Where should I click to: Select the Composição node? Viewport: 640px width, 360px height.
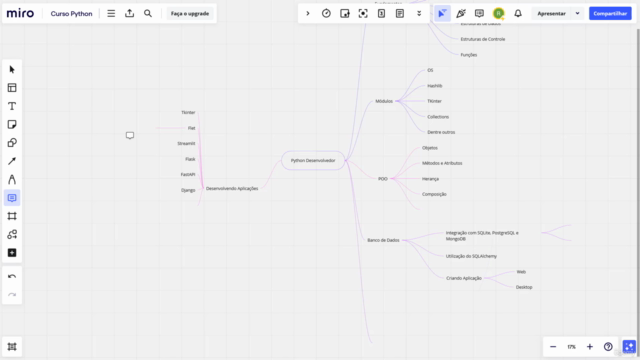coord(434,194)
